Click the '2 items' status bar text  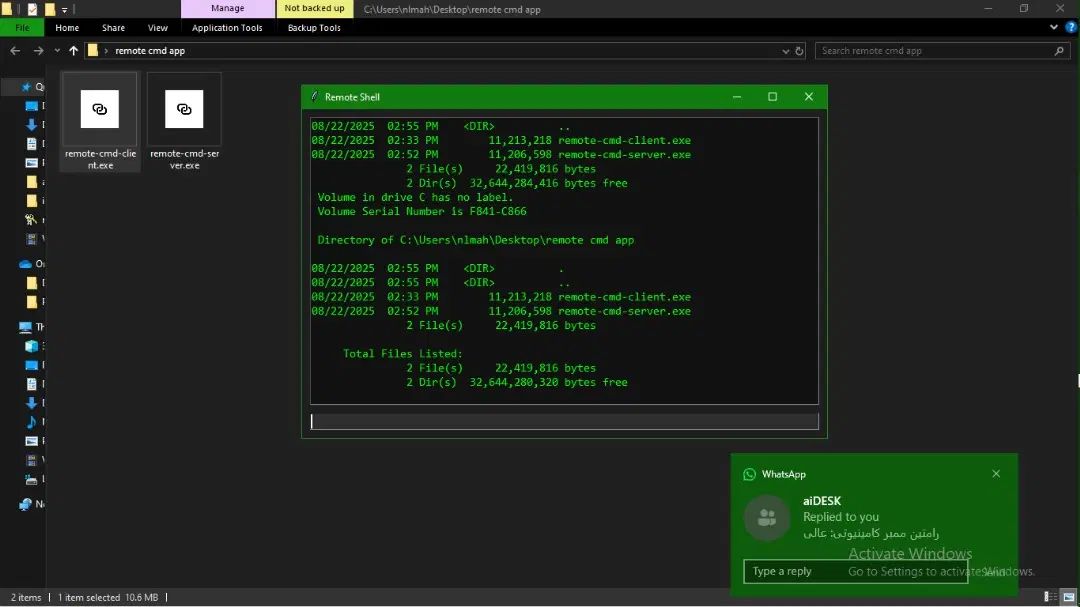(x=25, y=597)
